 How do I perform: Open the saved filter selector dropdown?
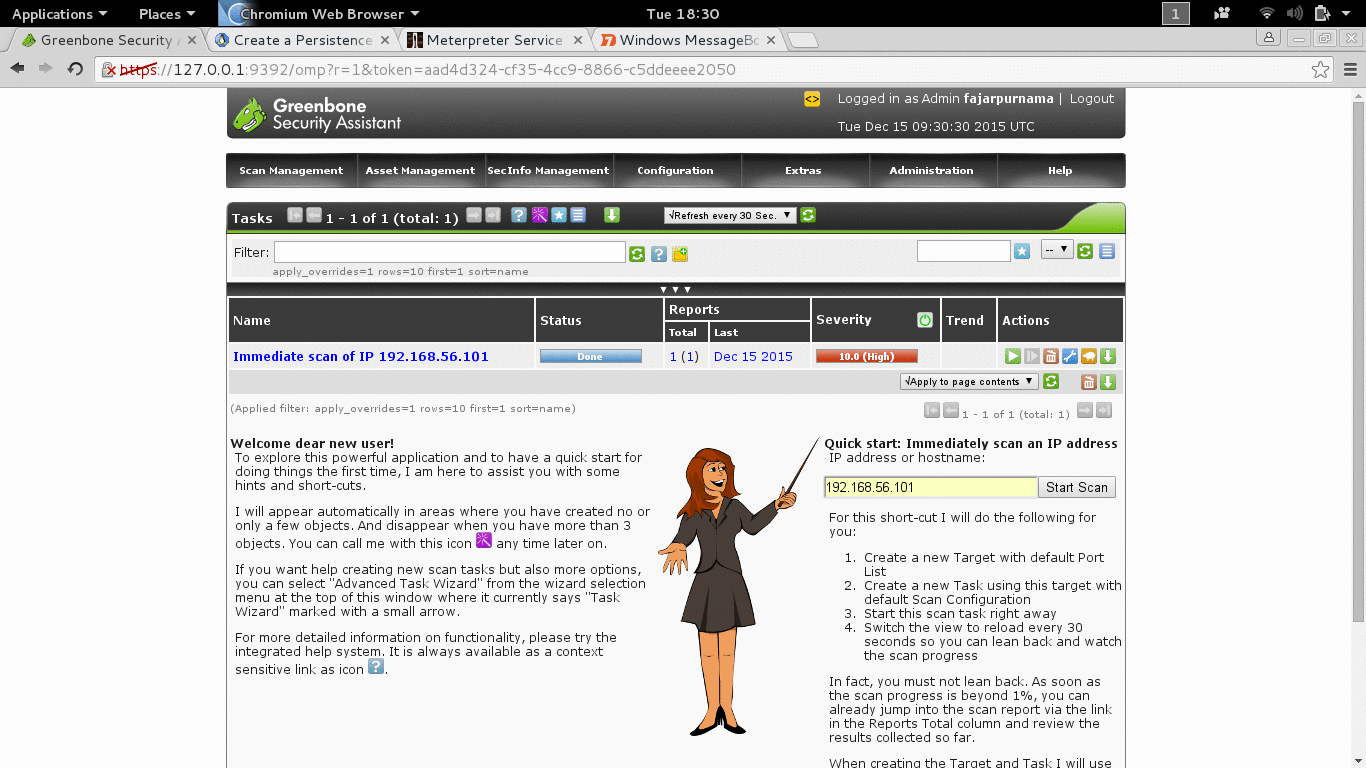pyautogui.click(x=1057, y=249)
